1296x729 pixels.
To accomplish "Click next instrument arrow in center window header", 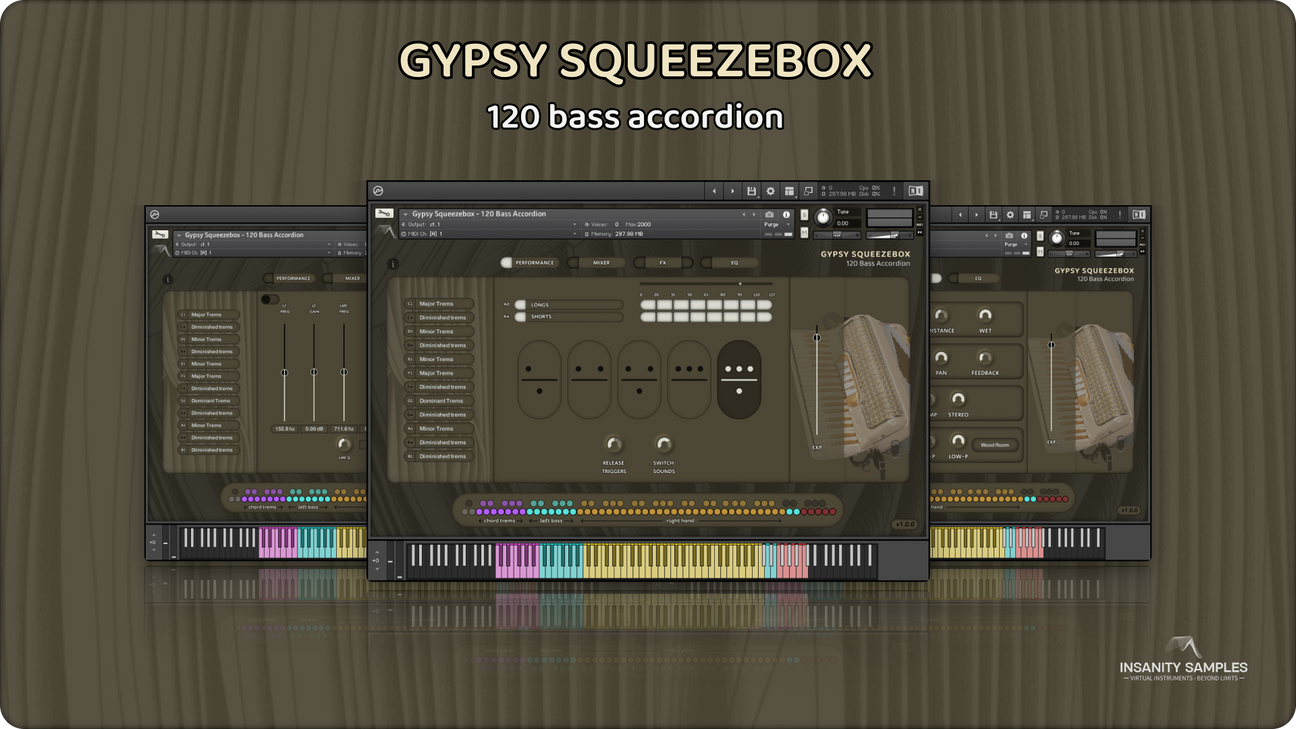I will pos(732,191).
